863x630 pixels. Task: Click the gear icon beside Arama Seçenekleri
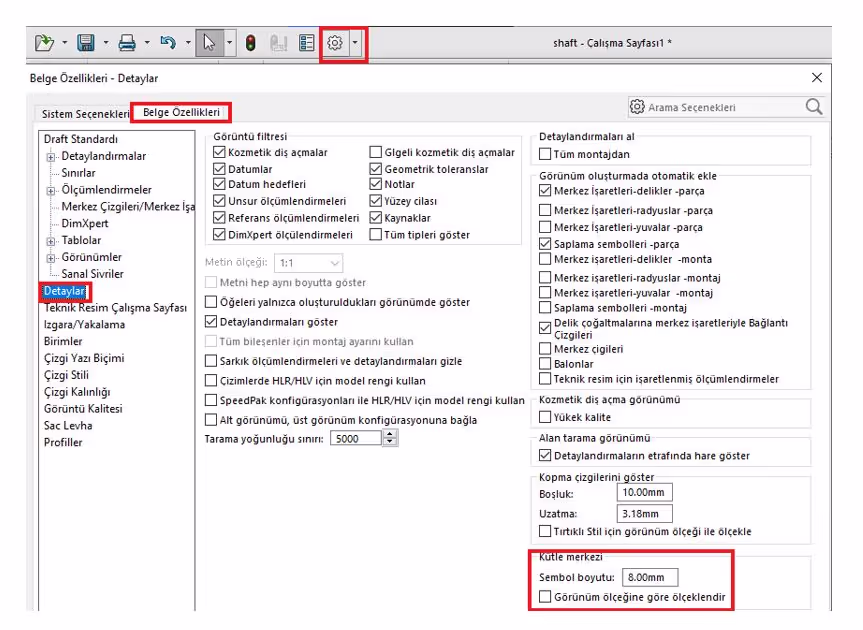(x=637, y=106)
